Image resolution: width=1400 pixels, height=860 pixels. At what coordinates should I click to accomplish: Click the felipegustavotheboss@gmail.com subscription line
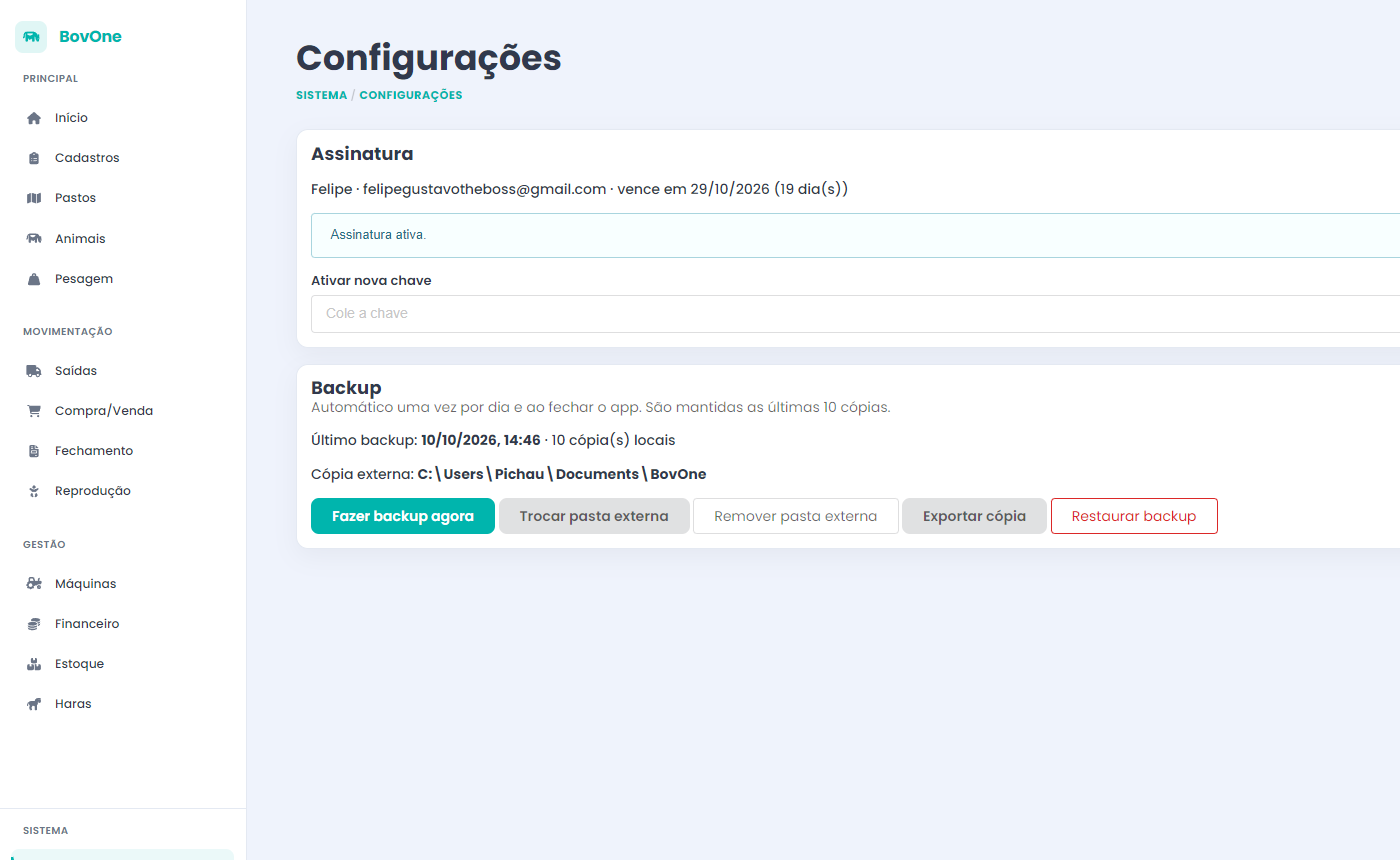580,189
